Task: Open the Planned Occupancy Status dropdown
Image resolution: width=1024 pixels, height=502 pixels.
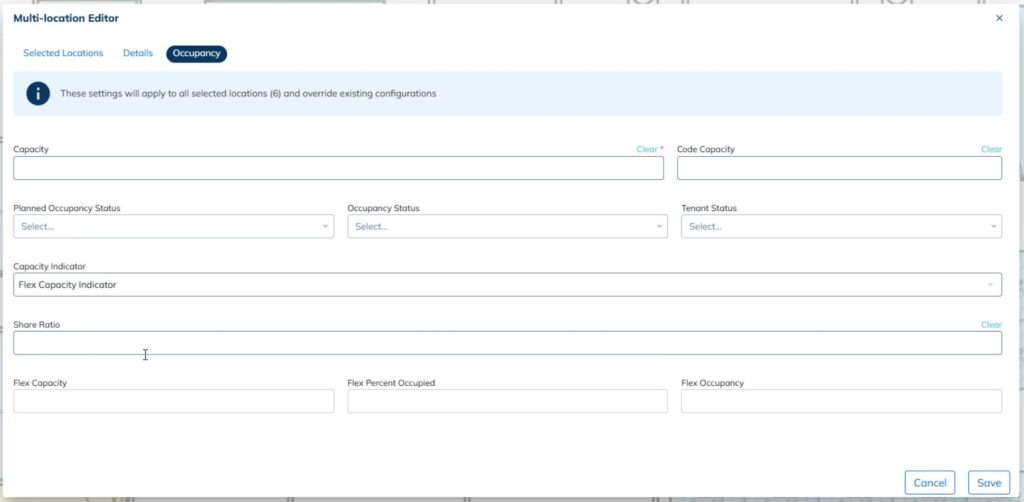Action: [x=173, y=227]
